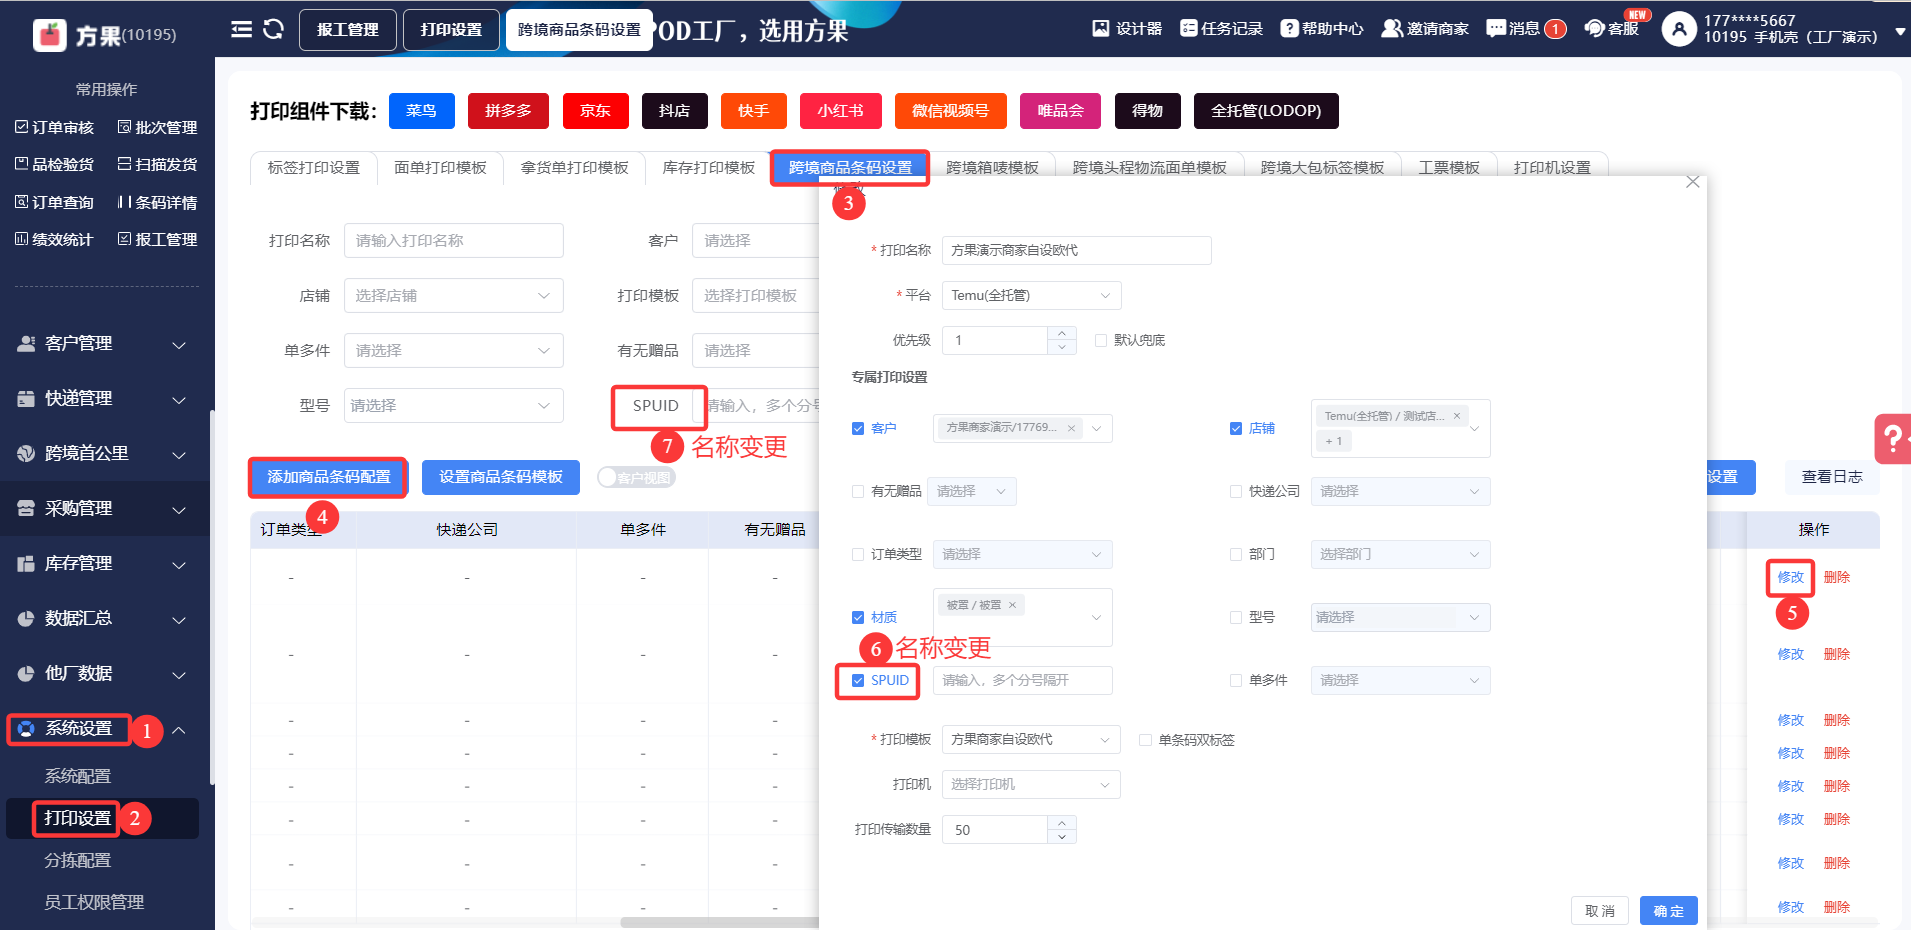Viewport: 1911px width, 930px height.
Task: Uncheck the 客户 checkbox in the dialog
Action: click(x=858, y=428)
